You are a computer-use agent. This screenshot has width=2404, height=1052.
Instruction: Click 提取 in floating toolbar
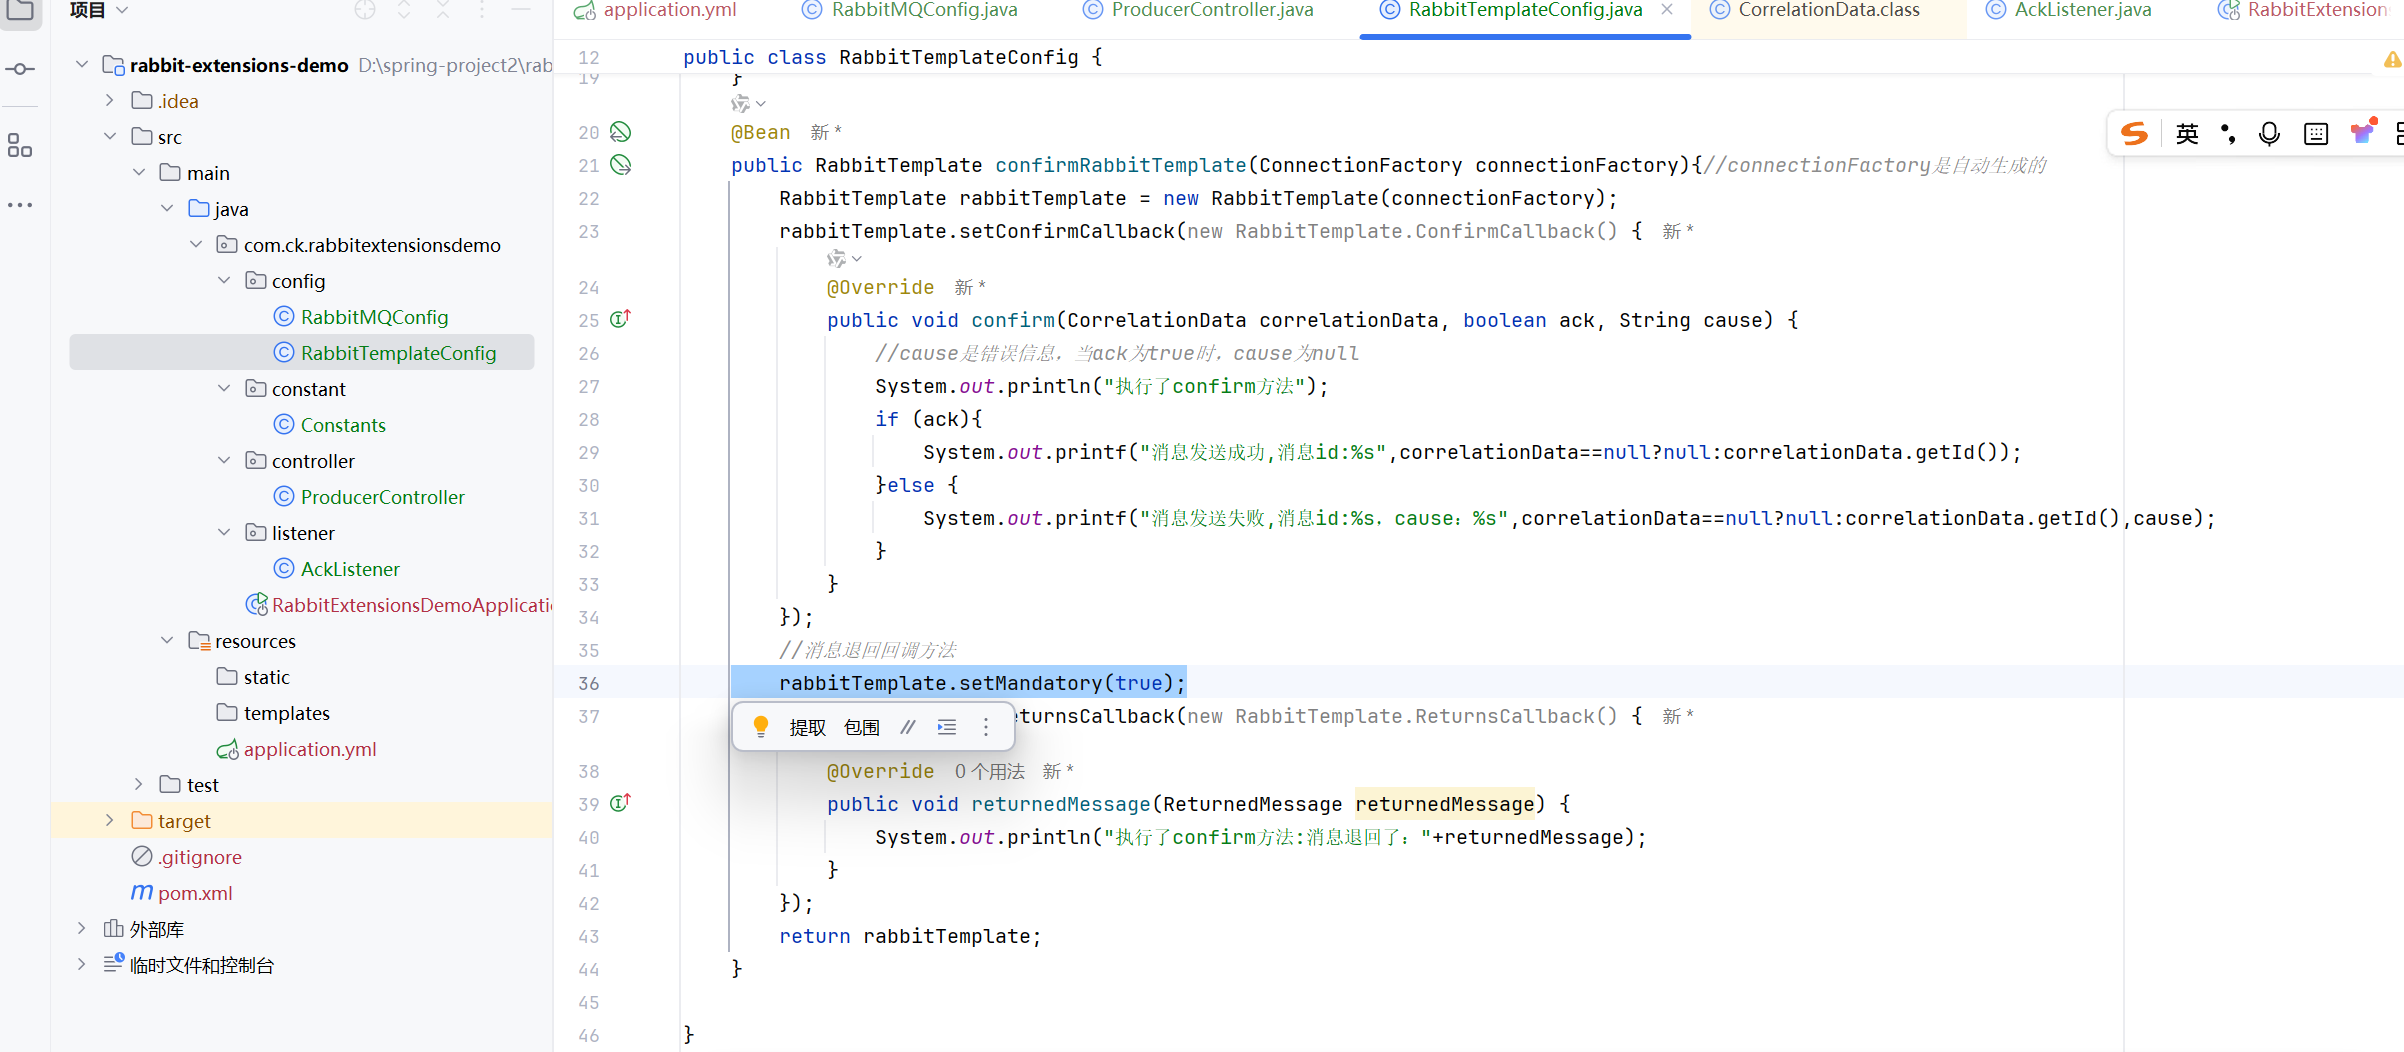[x=808, y=727]
